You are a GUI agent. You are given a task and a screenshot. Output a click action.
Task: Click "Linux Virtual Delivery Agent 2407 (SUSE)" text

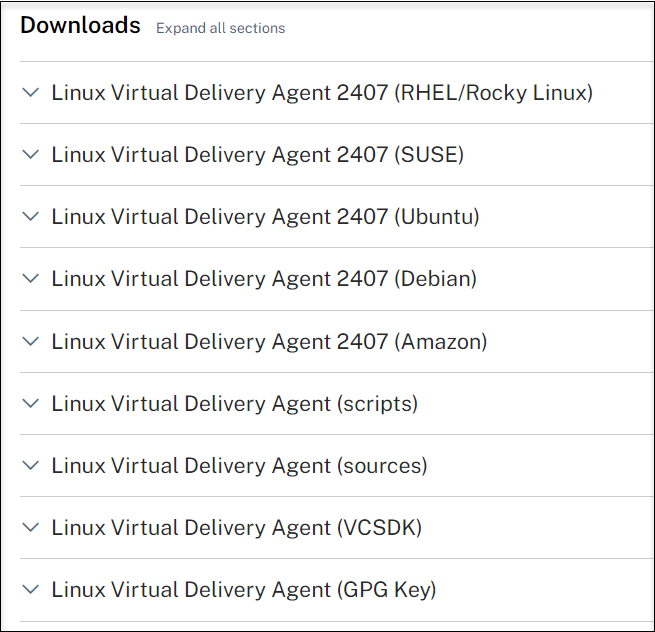pos(257,155)
